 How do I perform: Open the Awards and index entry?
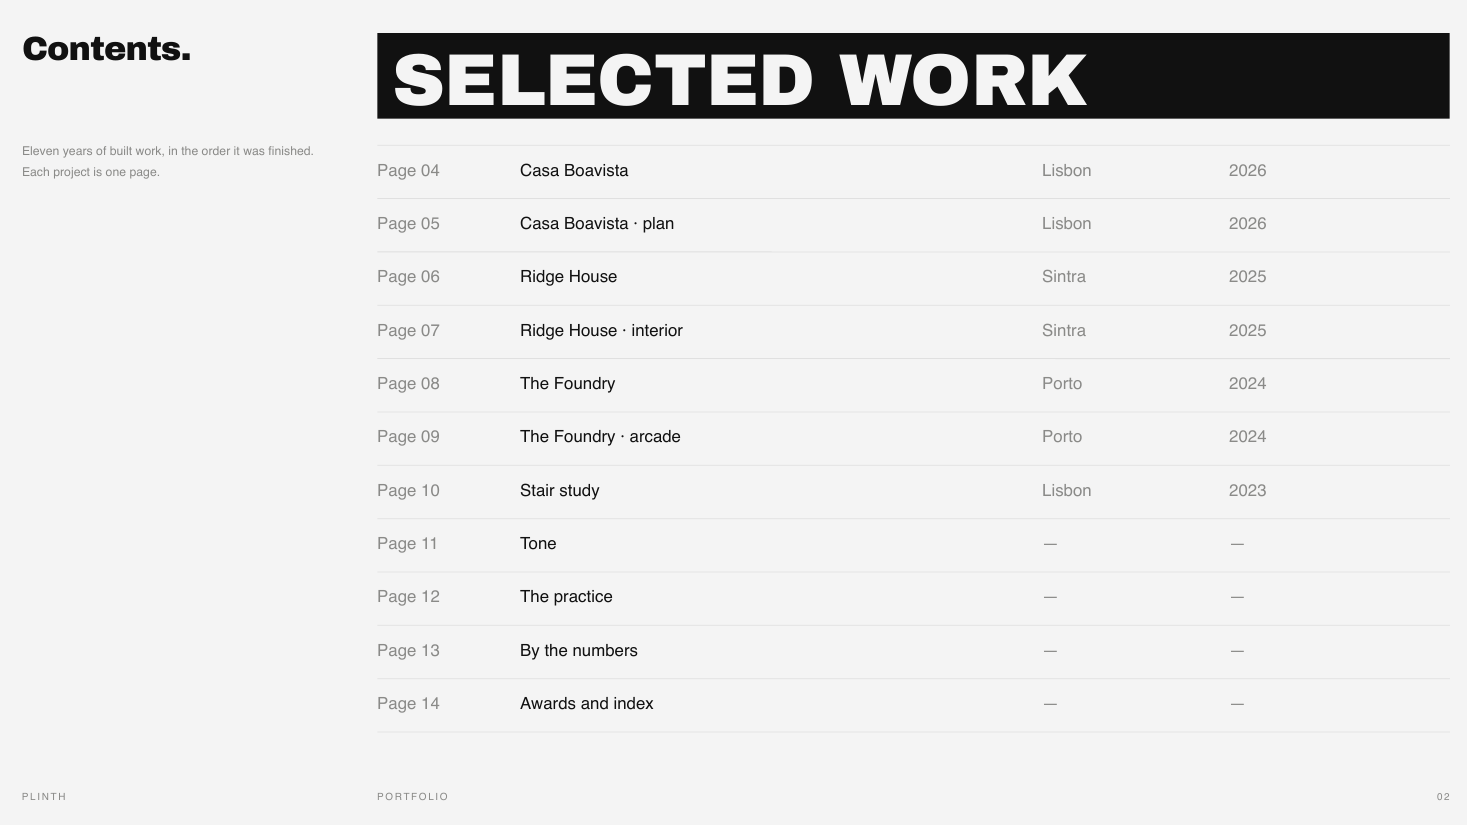pyautogui.click(x=913, y=704)
